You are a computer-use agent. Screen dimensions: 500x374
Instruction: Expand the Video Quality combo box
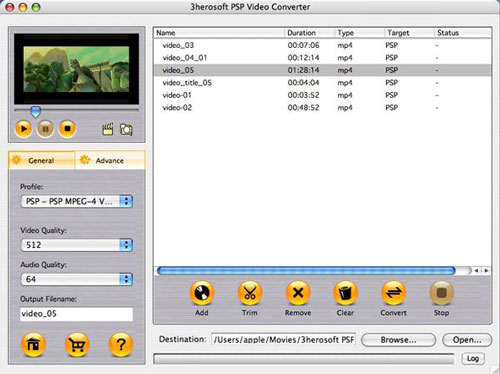tap(77, 245)
